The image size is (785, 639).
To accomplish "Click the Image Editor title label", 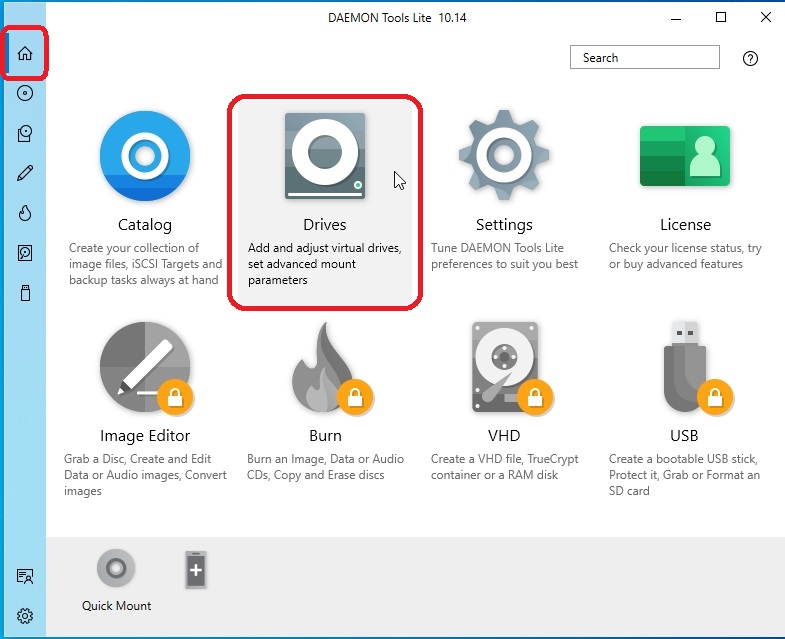I will coord(145,436).
